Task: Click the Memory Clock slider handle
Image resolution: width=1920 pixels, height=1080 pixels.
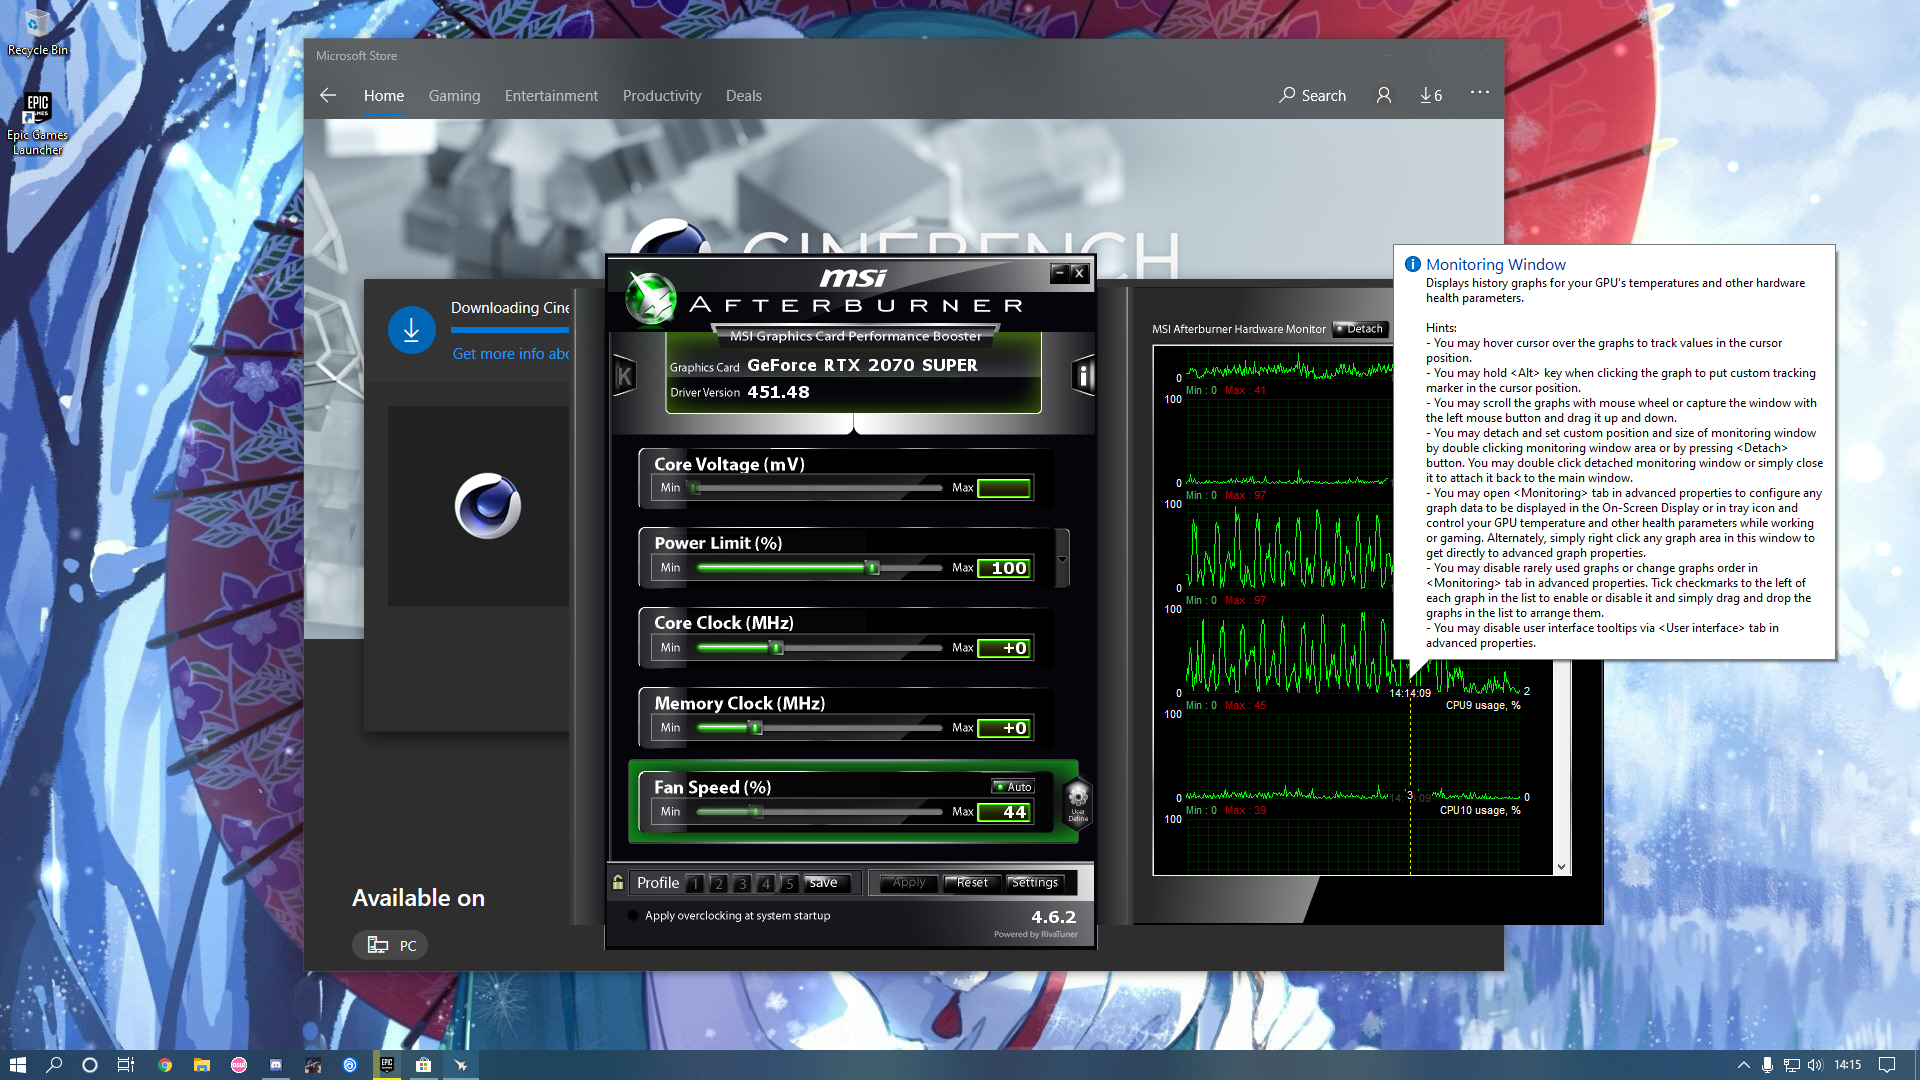Action: (756, 728)
